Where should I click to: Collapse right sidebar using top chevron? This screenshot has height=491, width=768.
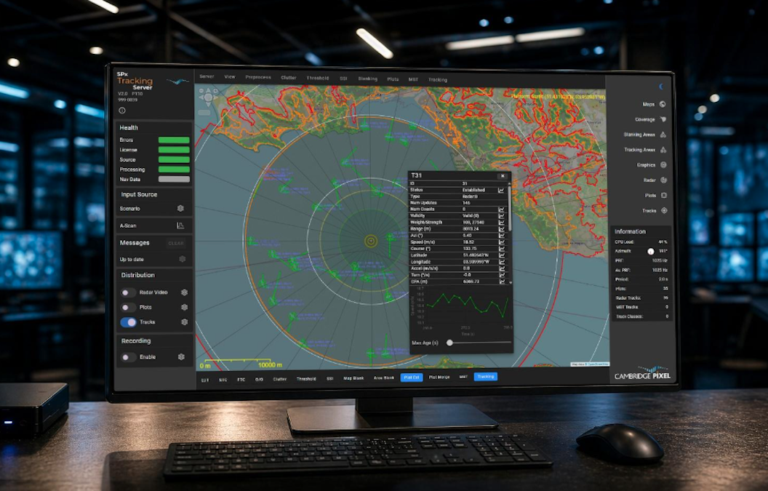point(661,86)
